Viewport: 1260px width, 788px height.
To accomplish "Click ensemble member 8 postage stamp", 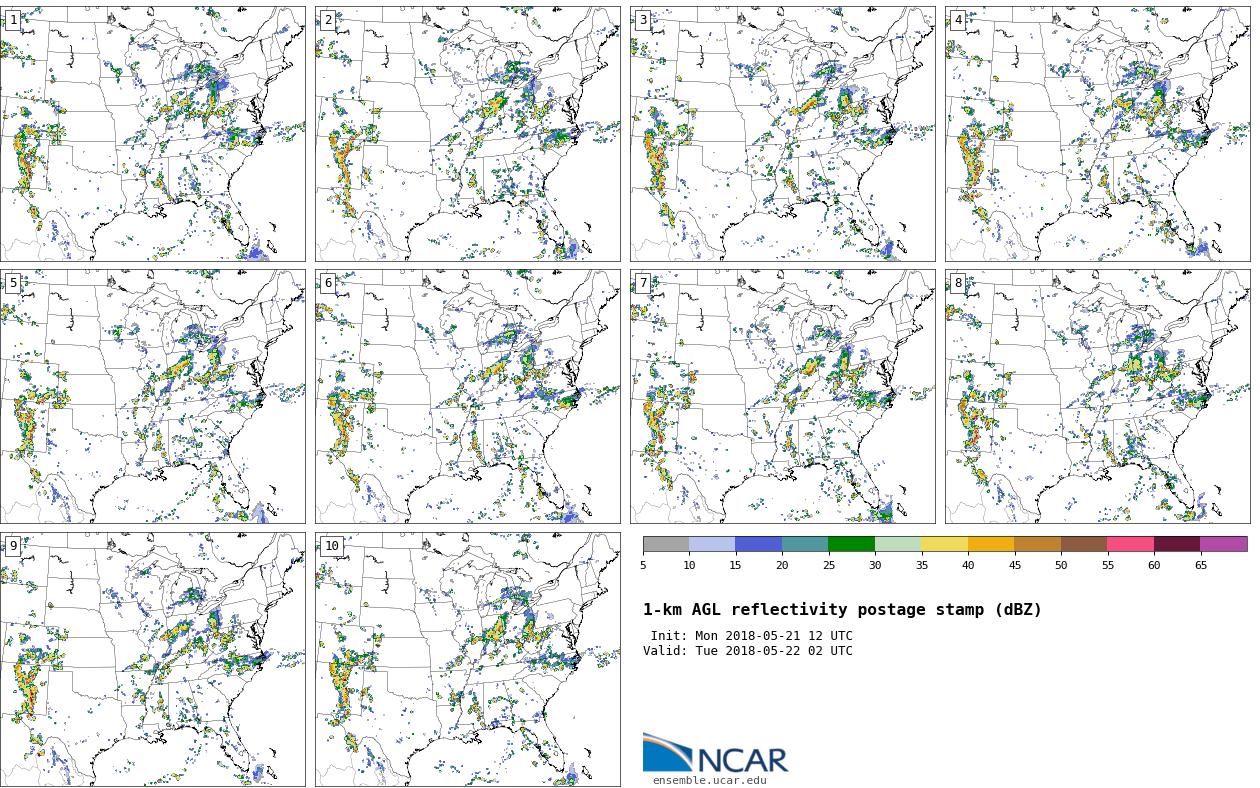I will point(1097,396).
